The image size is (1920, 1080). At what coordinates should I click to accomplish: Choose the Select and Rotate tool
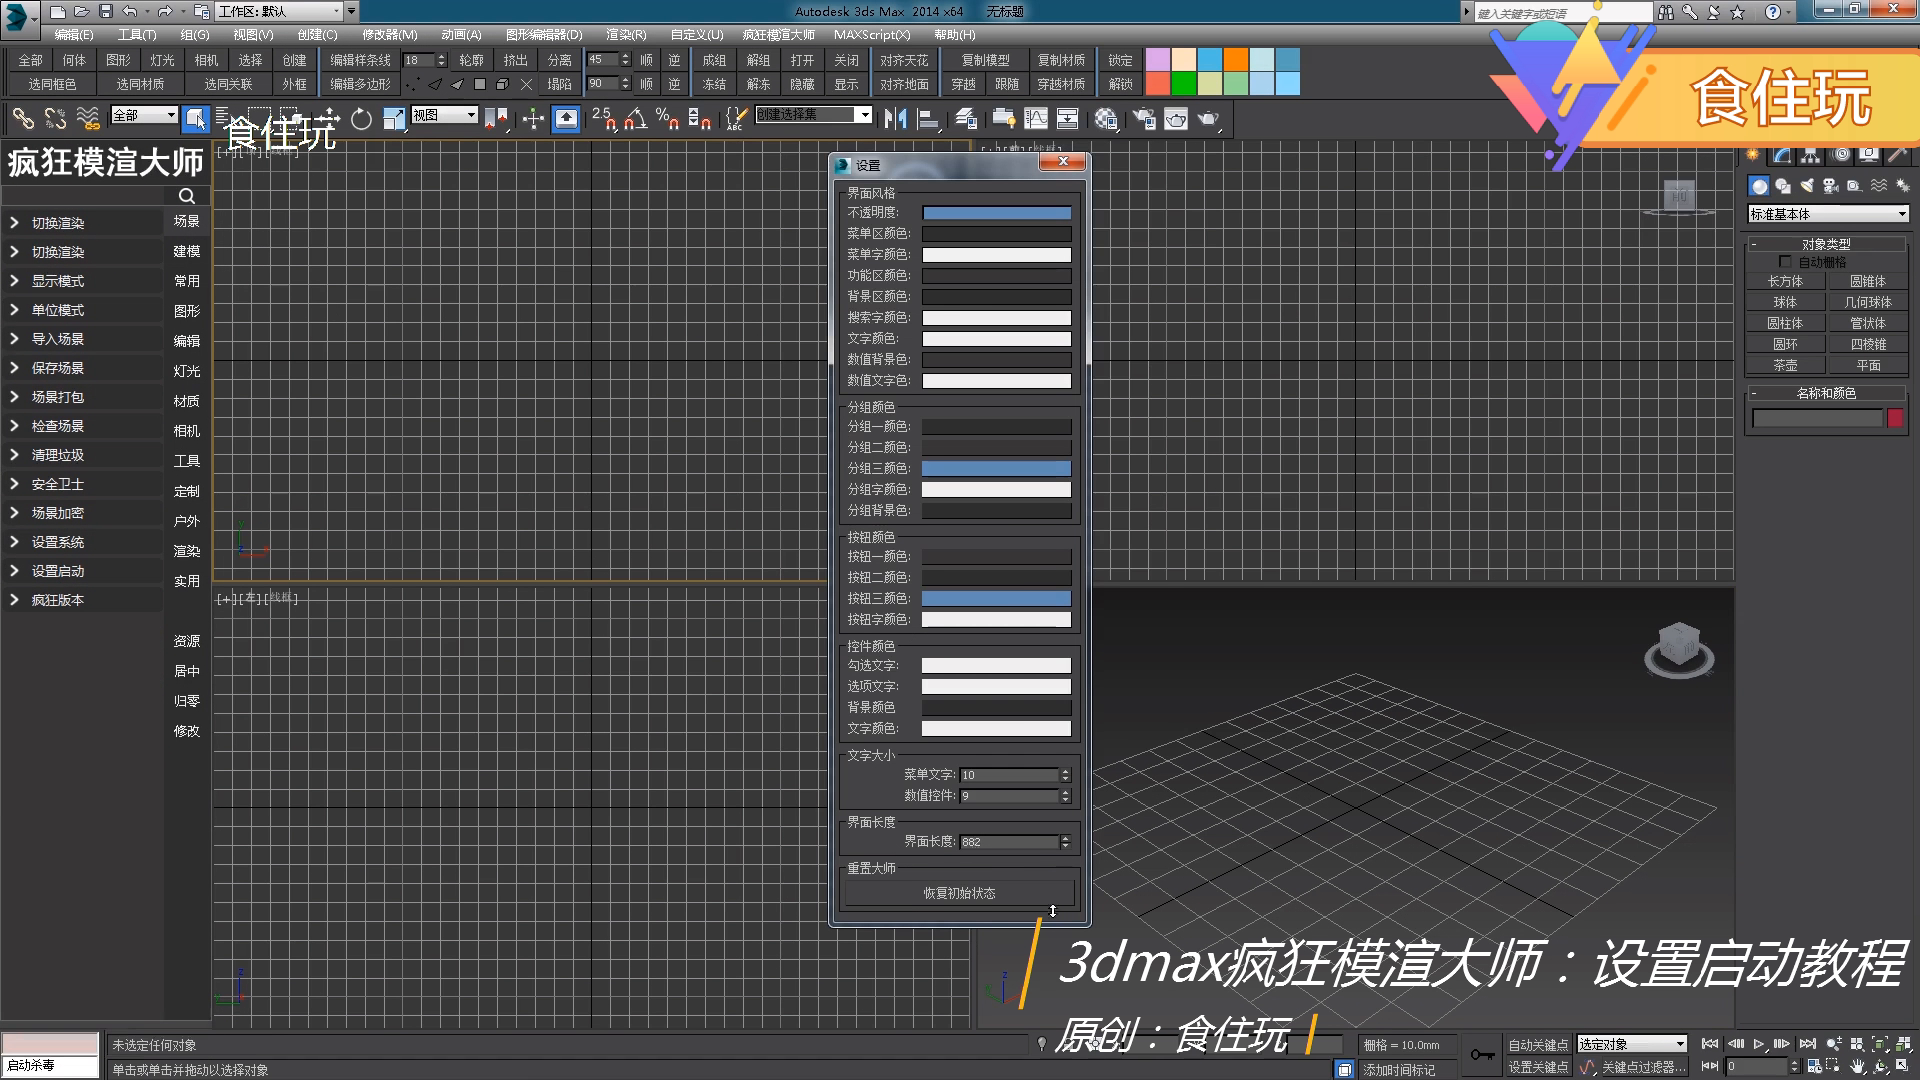click(x=361, y=119)
